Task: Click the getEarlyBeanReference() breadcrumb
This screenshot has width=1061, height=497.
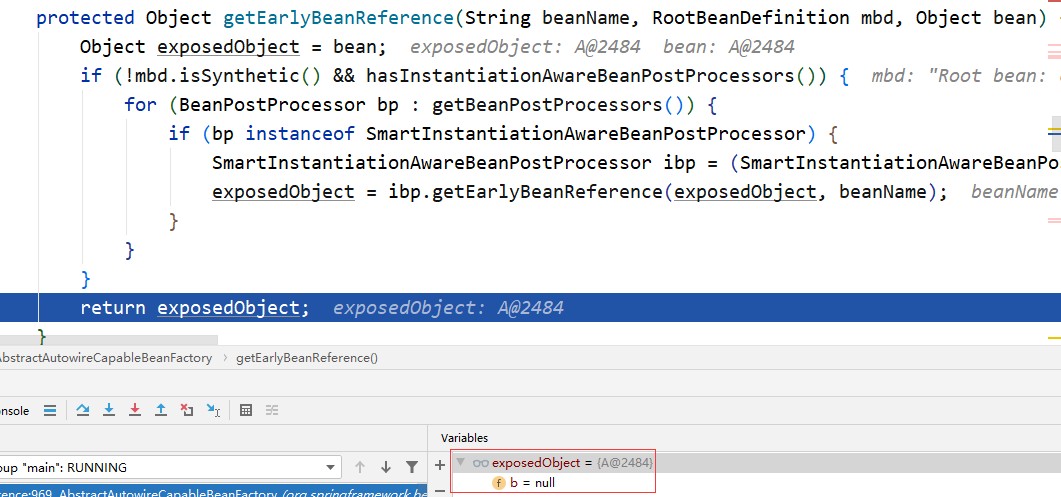Action: [307, 358]
